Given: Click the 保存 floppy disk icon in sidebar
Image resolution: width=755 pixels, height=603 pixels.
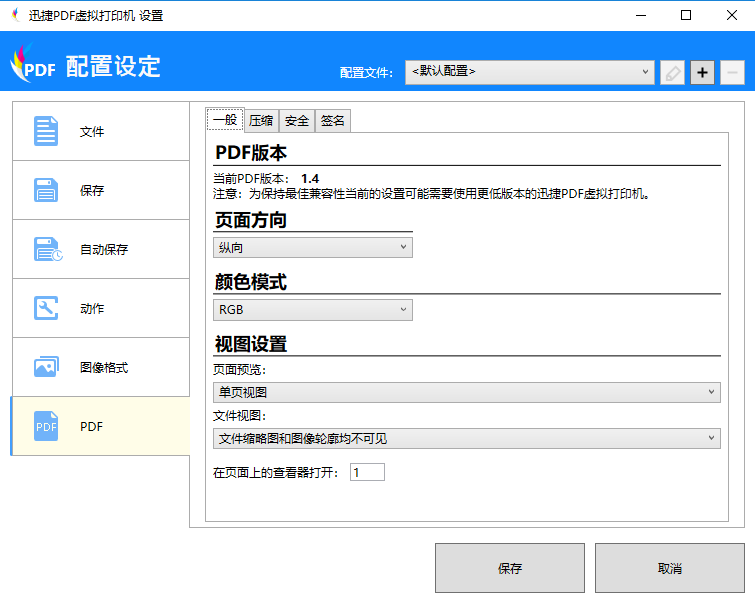Looking at the screenshot, I should (x=46, y=190).
